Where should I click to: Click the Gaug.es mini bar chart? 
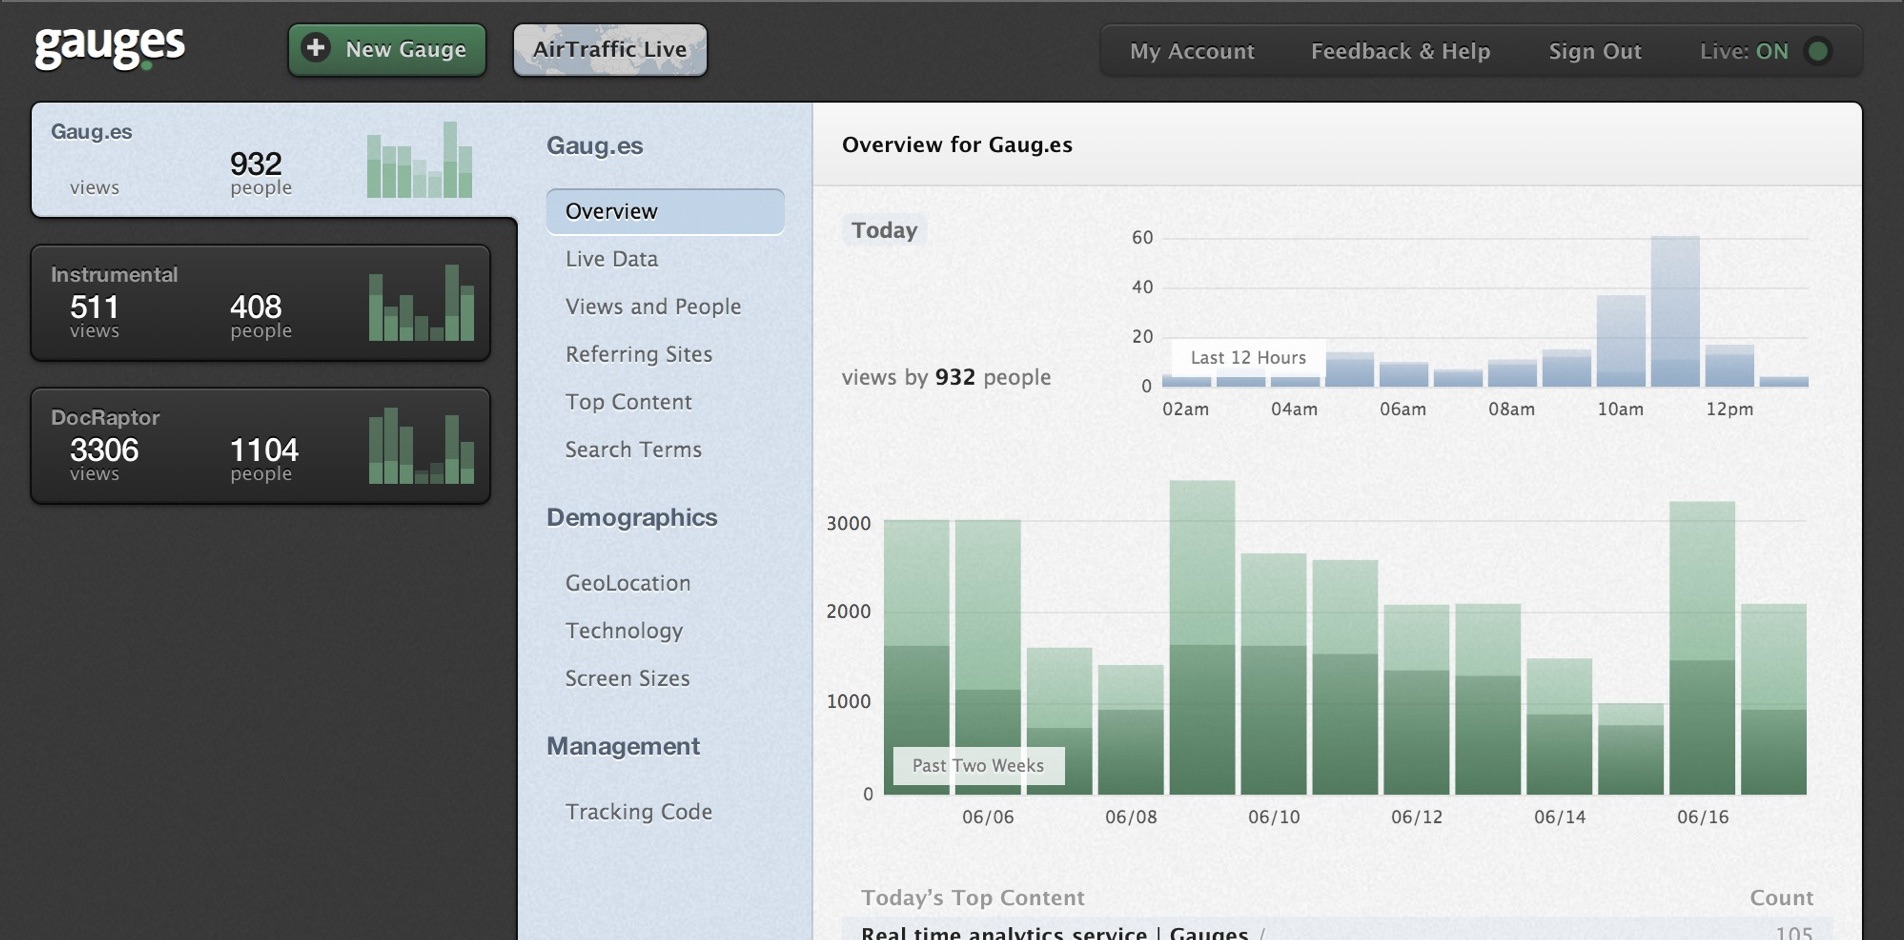(x=419, y=160)
